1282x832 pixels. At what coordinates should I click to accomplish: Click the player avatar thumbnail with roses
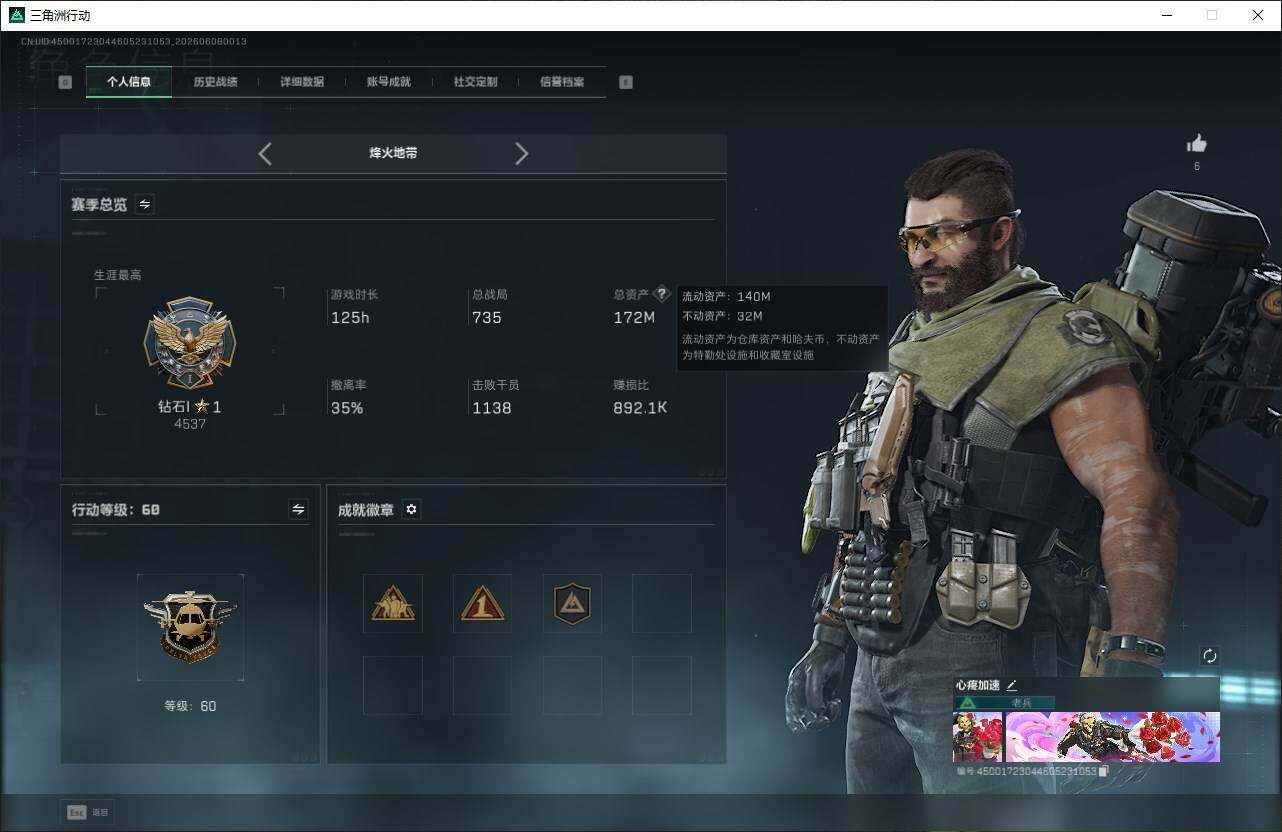978,737
